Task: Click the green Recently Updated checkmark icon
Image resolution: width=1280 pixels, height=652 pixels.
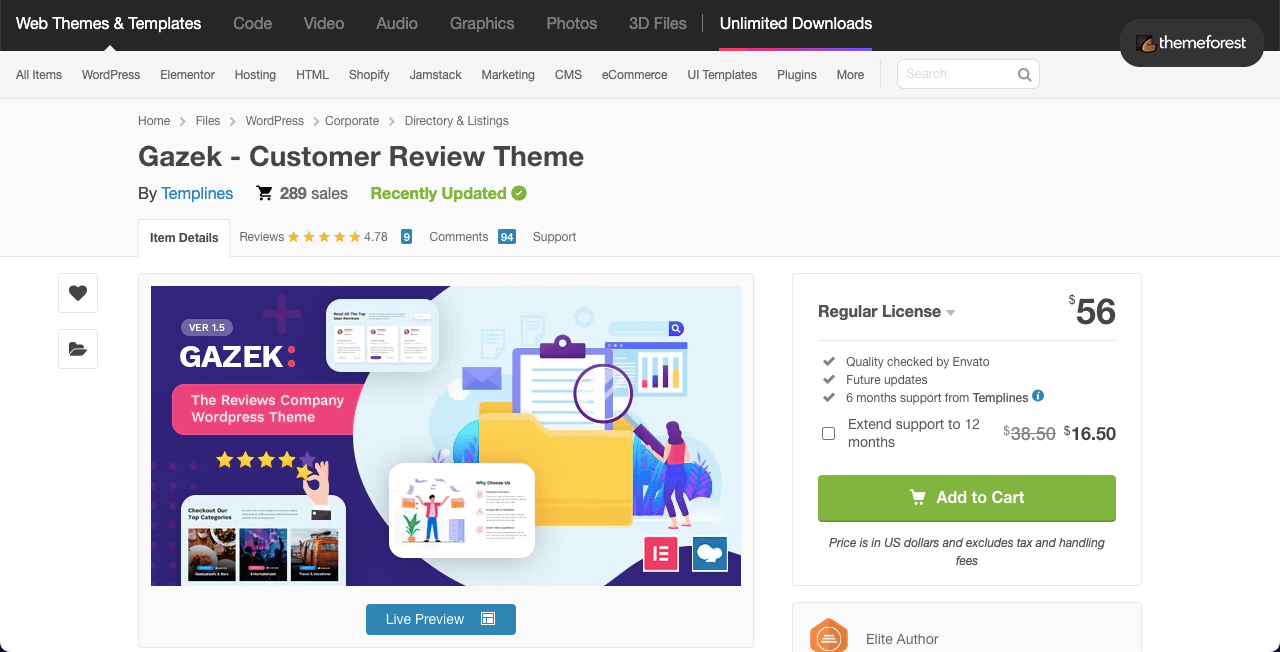Action: [x=519, y=193]
